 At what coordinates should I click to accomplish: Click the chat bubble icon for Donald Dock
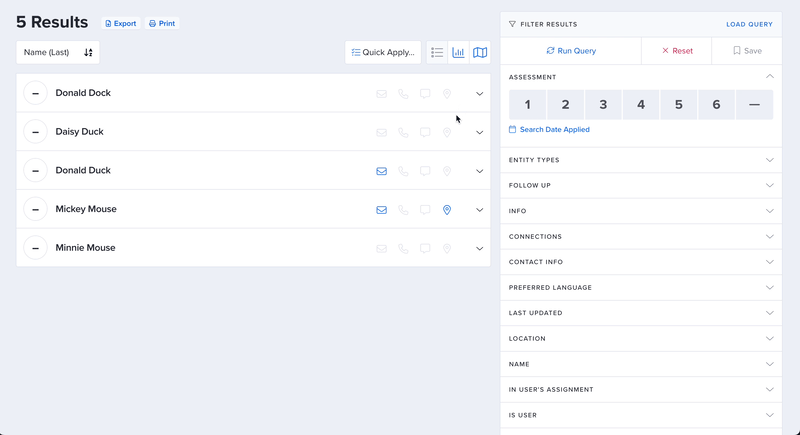[425, 94]
